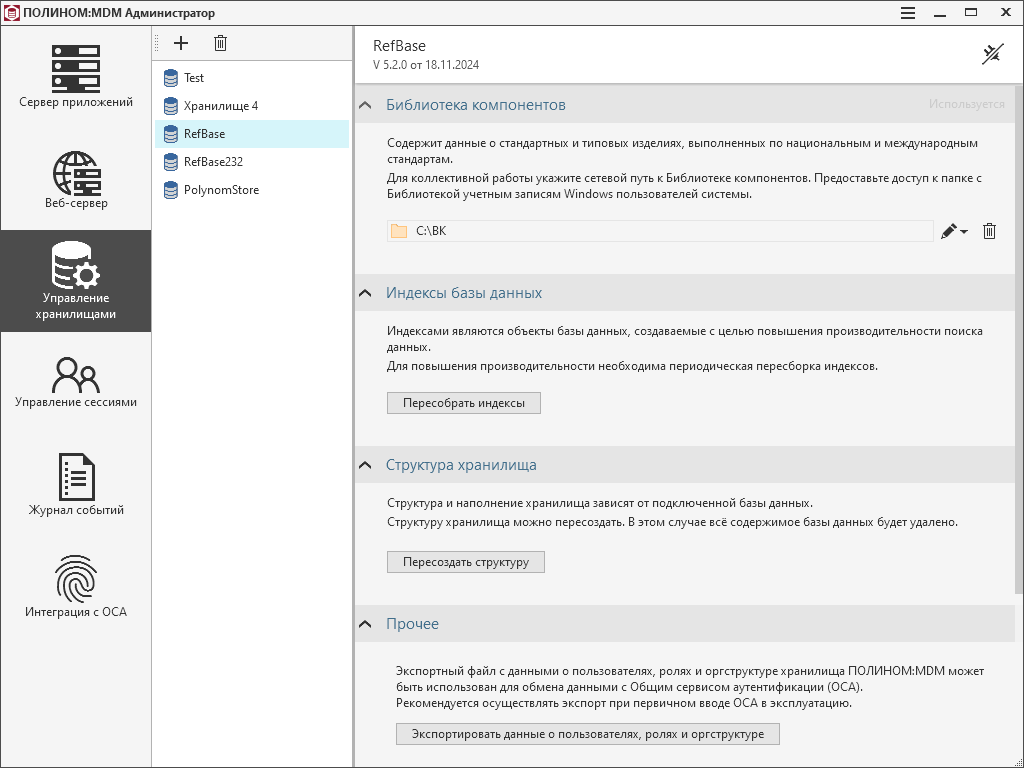Open the hamburger menu in title bar
The image size is (1024, 768).
(908, 13)
